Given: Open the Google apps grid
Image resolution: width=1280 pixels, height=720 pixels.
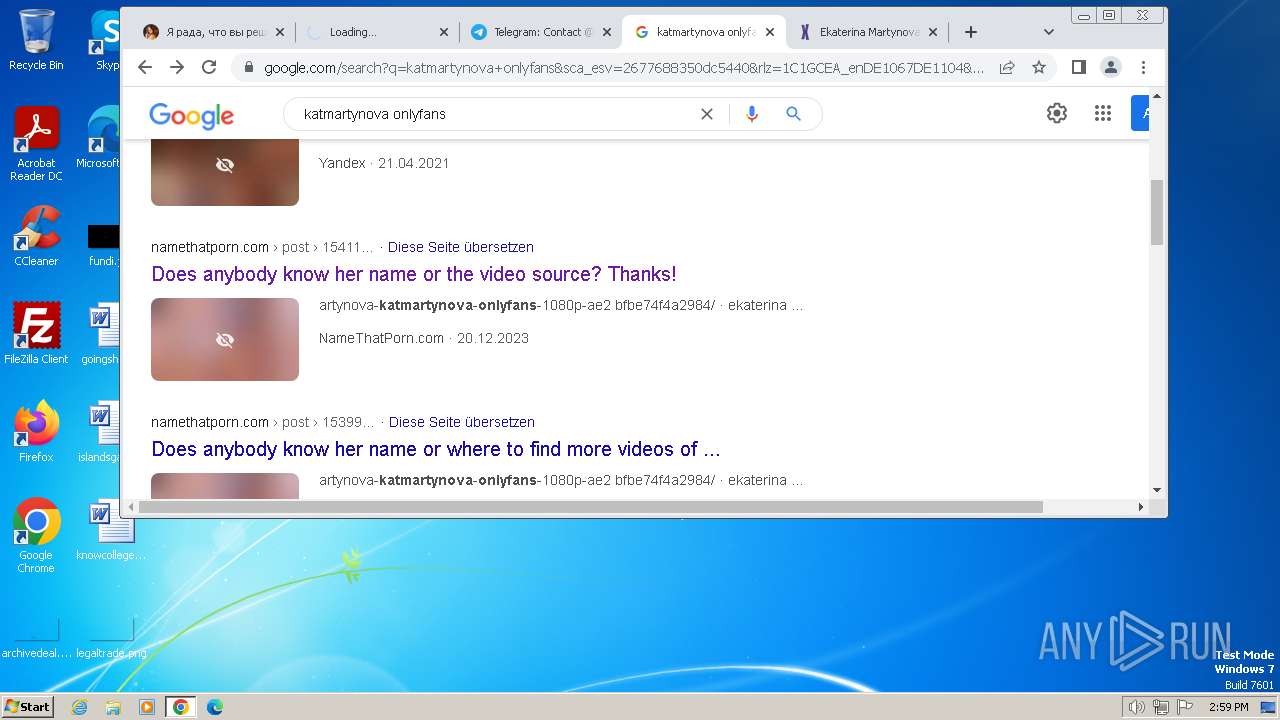Looking at the screenshot, I should [x=1103, y=113].
